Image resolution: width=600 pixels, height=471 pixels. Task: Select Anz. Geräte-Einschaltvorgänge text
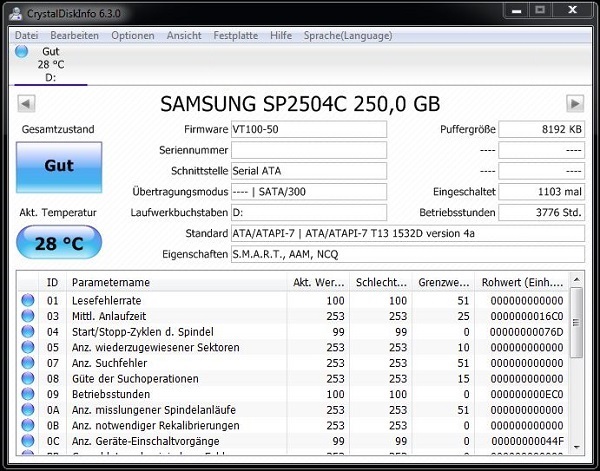tap(145, 441)
